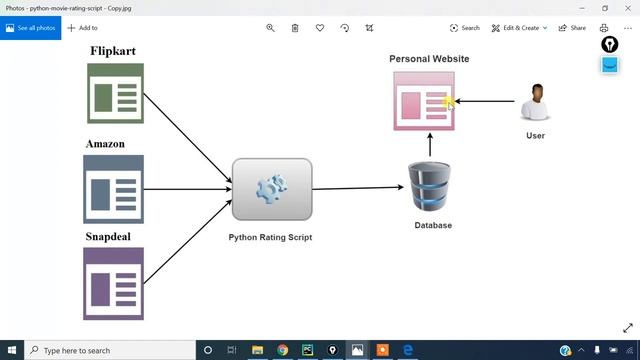The image size is (640, 360).
Task: Print the photo using printer icon
Action: 604,28
